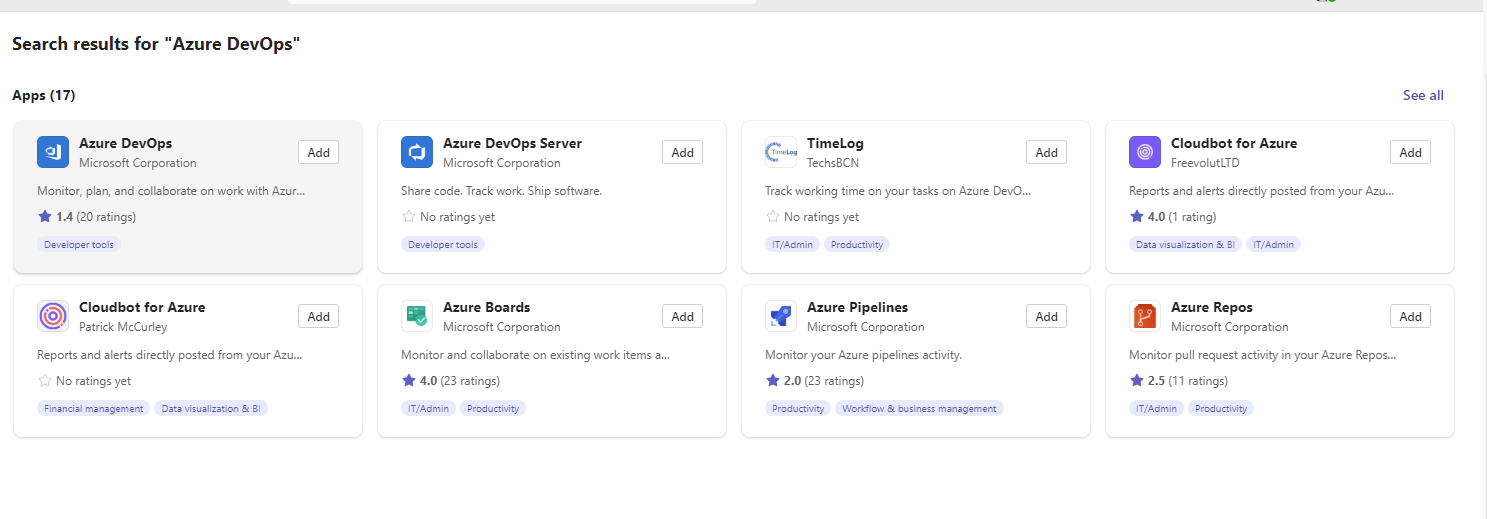
Task: Add Cloudbot for Azure by Patrick McCurley
Action: pos(319,316)
